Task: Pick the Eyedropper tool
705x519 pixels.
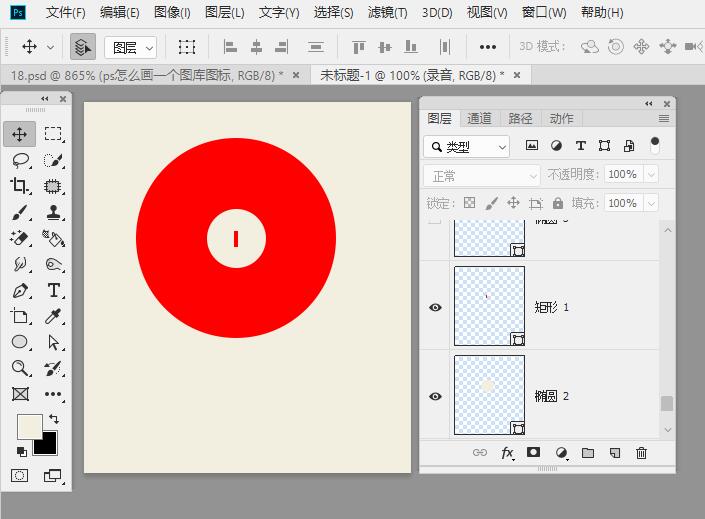Action: (x=53, y=317)
